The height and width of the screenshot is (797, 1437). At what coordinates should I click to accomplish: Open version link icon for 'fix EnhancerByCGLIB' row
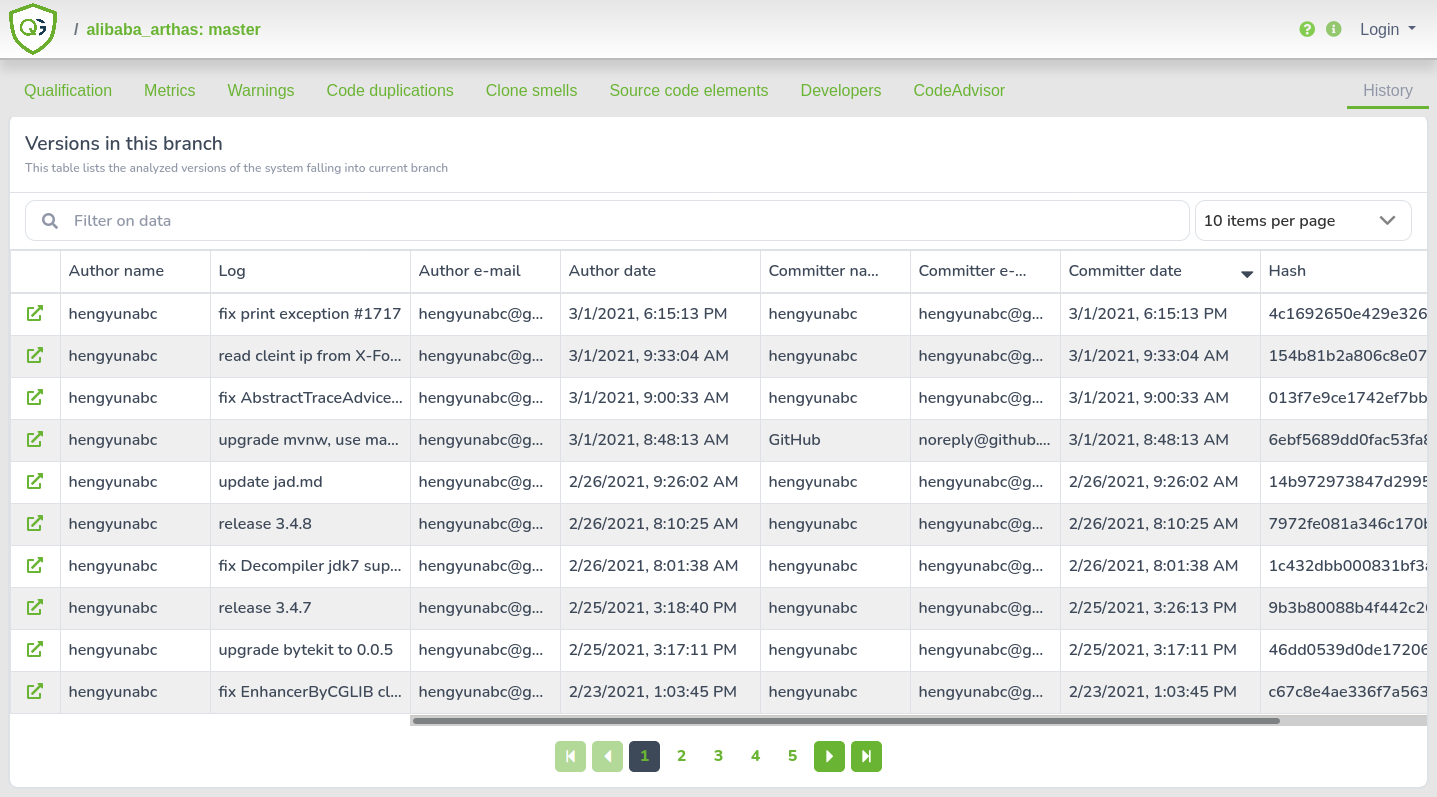click(35, 692)
